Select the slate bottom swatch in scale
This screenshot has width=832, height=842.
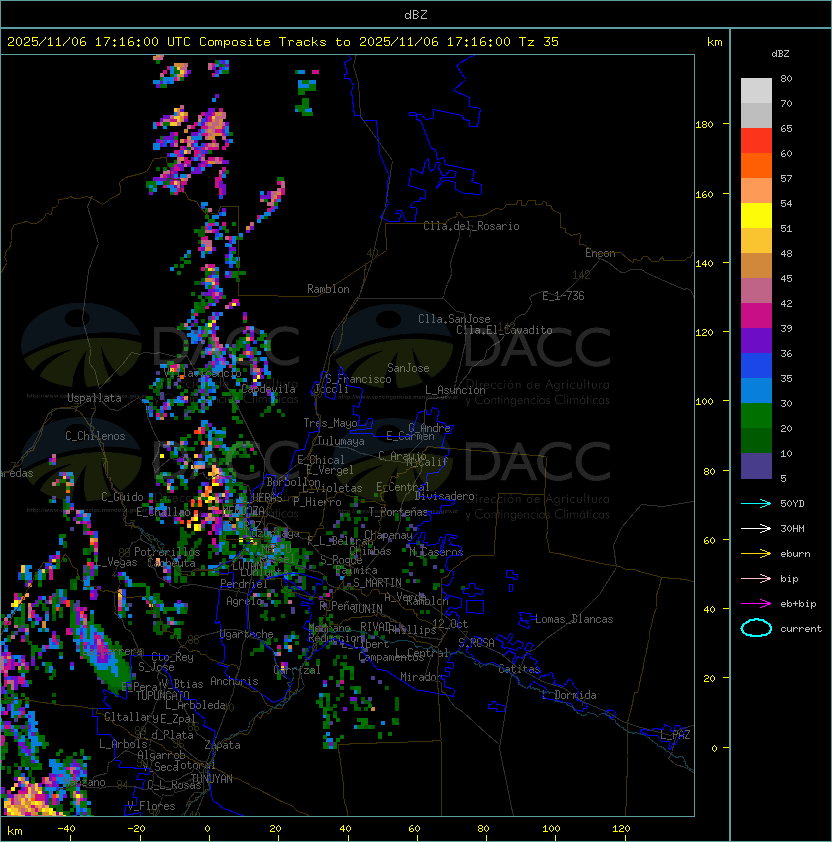coord(756,466)
